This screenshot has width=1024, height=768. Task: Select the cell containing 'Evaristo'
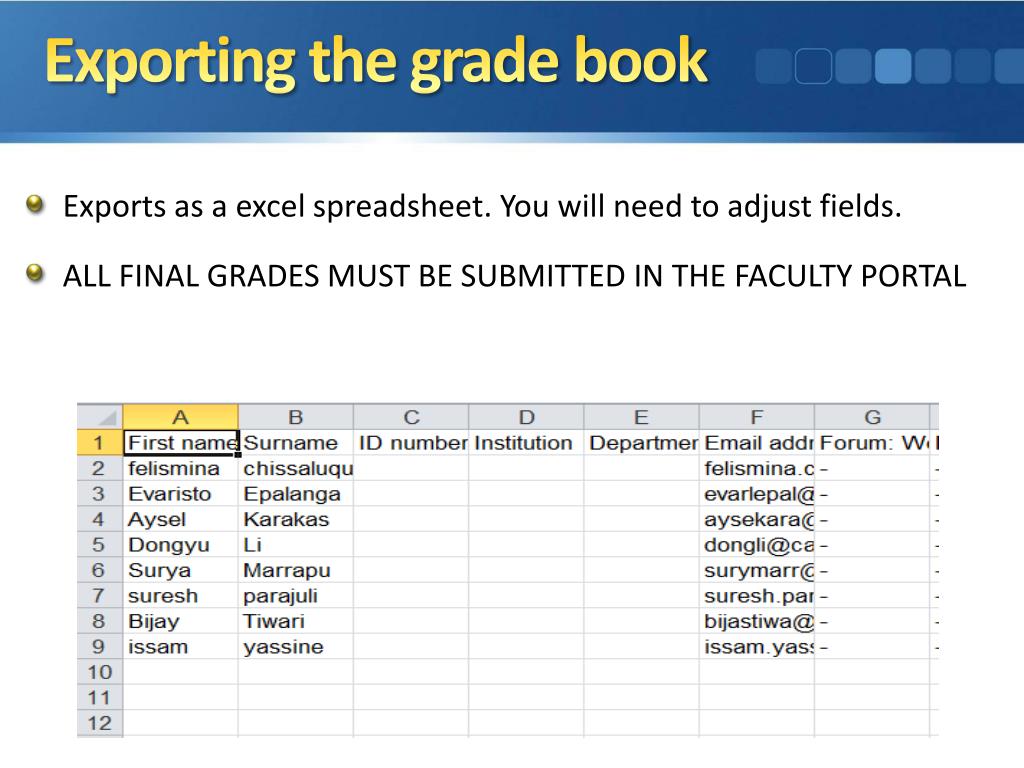[x=181, y=494]
